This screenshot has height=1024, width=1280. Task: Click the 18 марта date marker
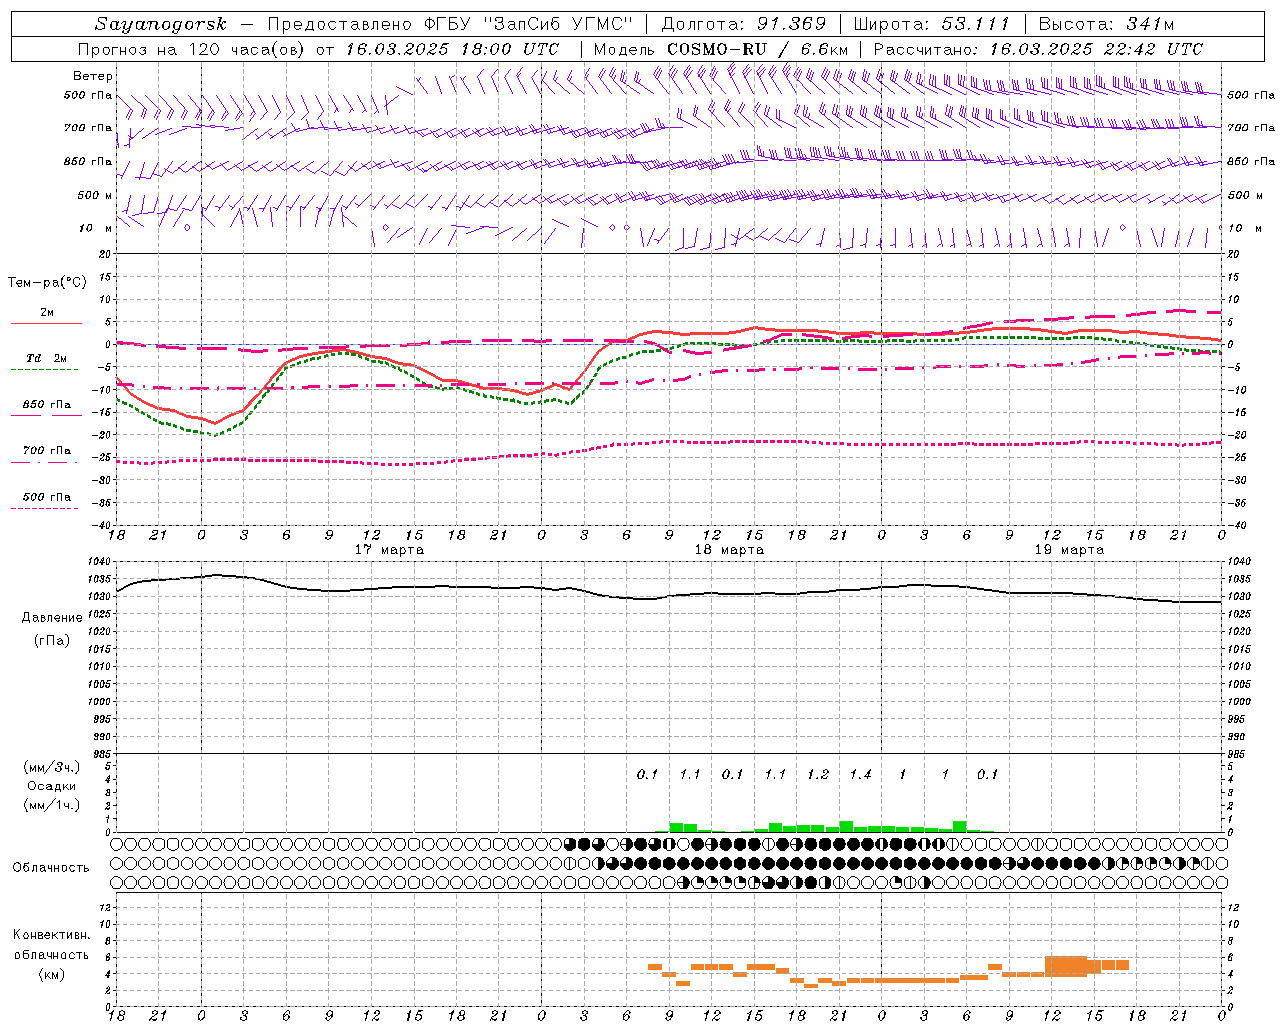729,550
